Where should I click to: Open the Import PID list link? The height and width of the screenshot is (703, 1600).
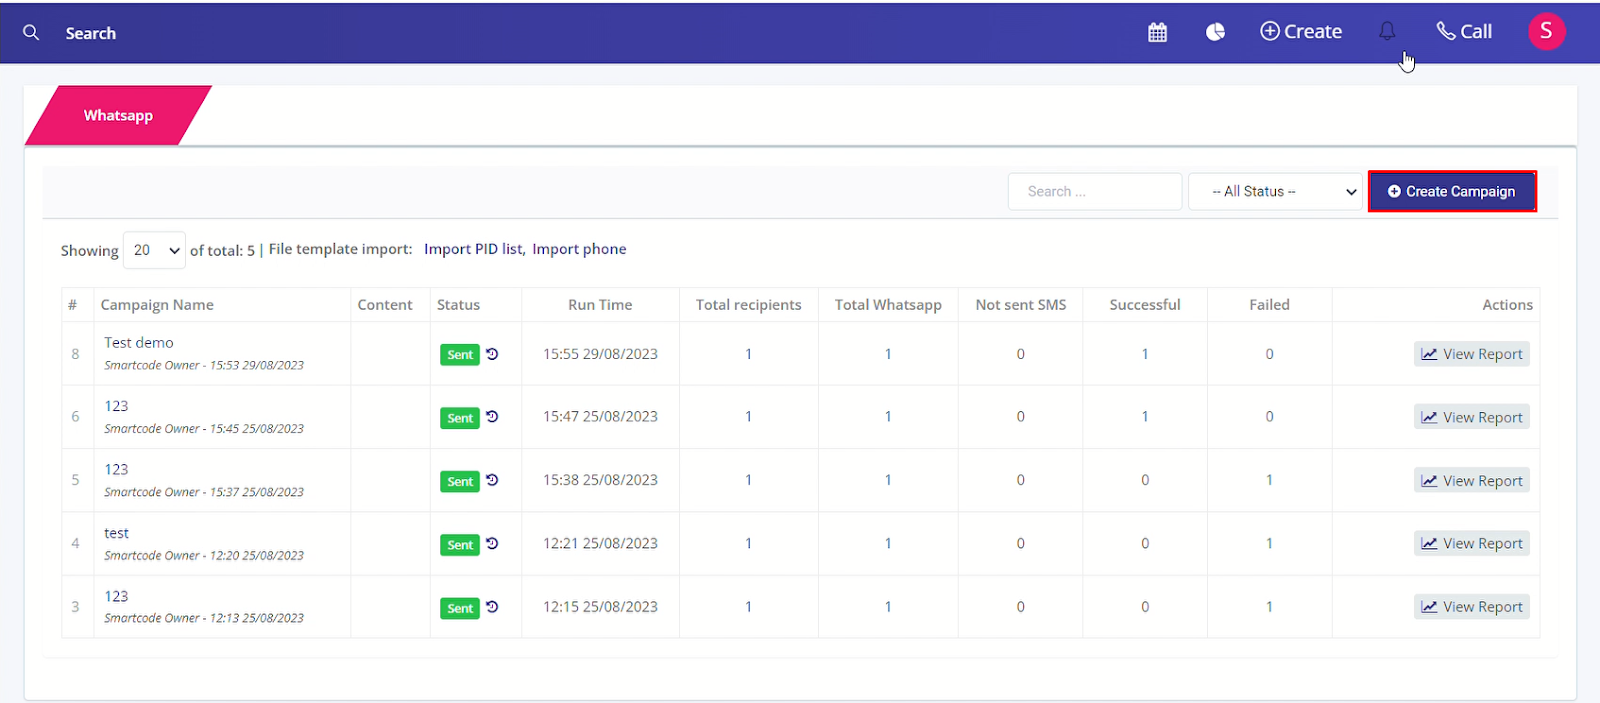pyautogui.click(x=472, y=249)
